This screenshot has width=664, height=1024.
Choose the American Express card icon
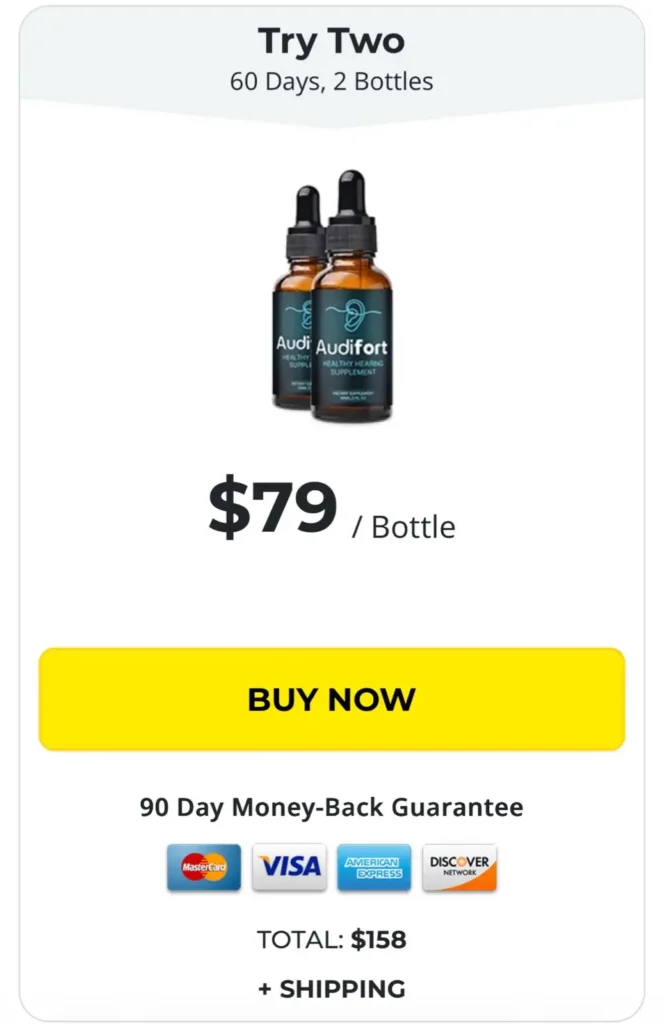tap(374, 867)
